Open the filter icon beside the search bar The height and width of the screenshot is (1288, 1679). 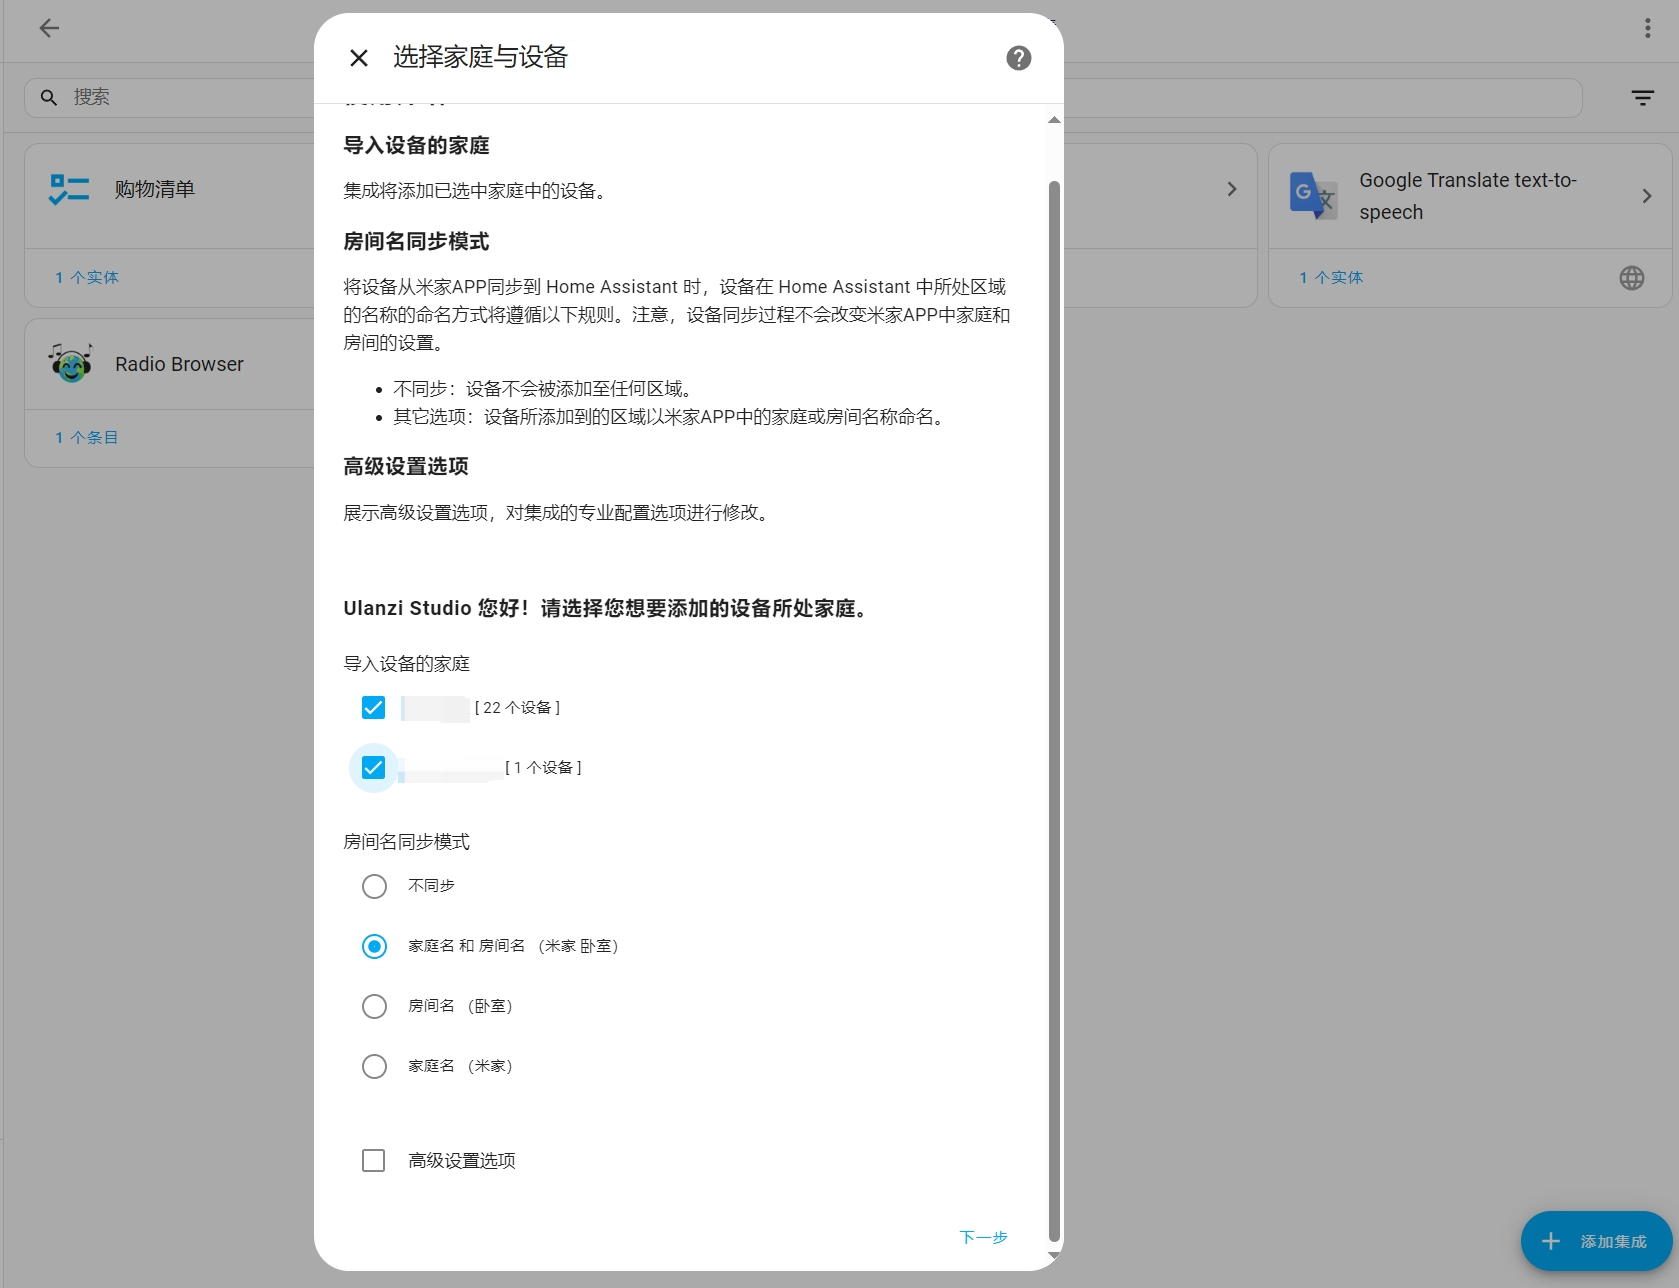point(1642,97)
